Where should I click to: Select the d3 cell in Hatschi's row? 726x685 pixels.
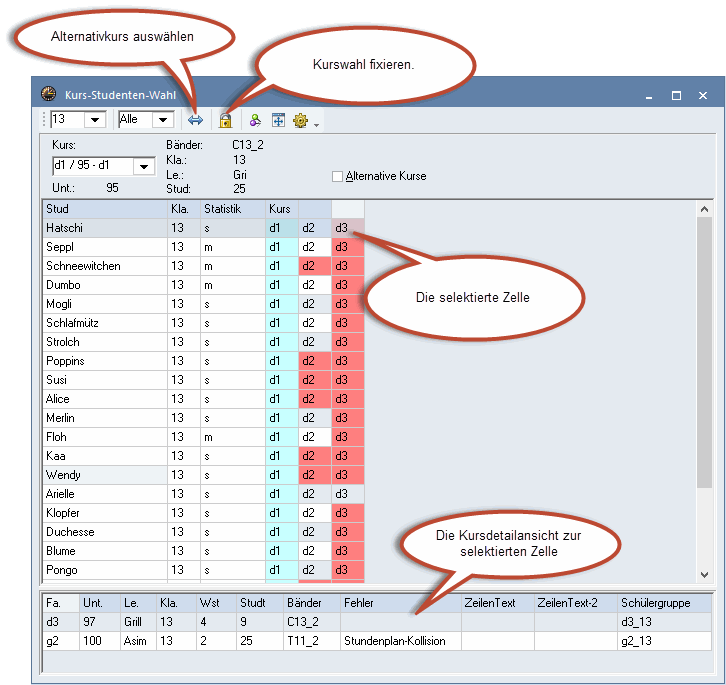coord(348,228)
